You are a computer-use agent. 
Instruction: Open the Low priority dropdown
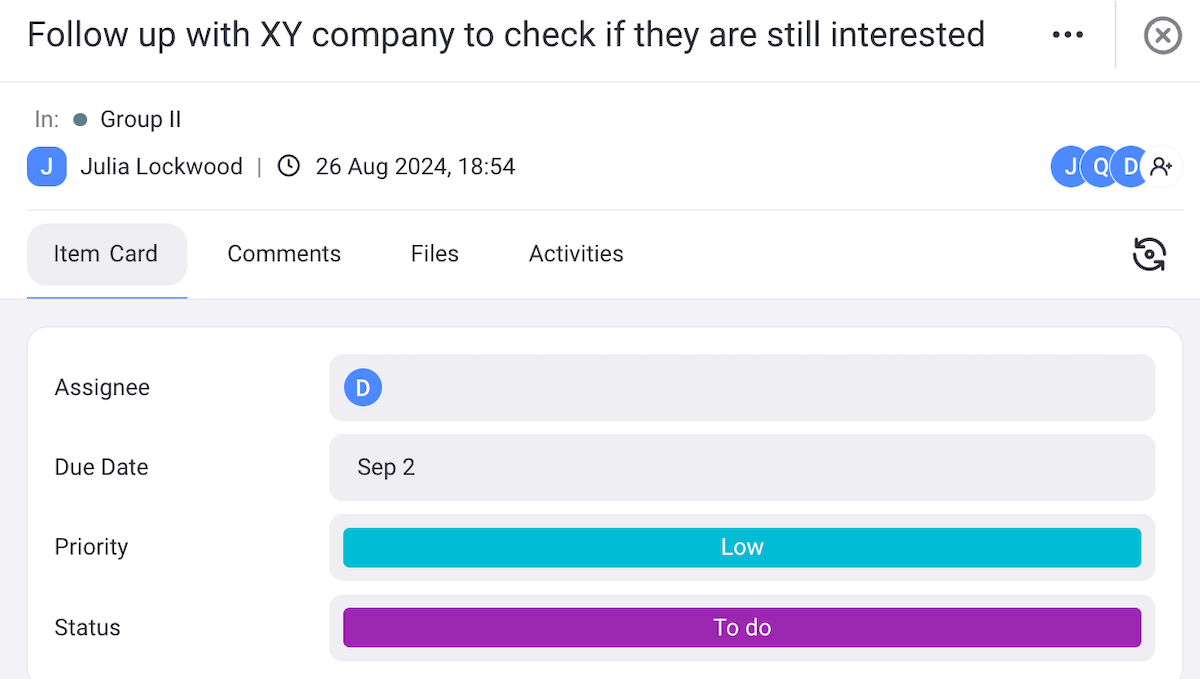point(741,547)
